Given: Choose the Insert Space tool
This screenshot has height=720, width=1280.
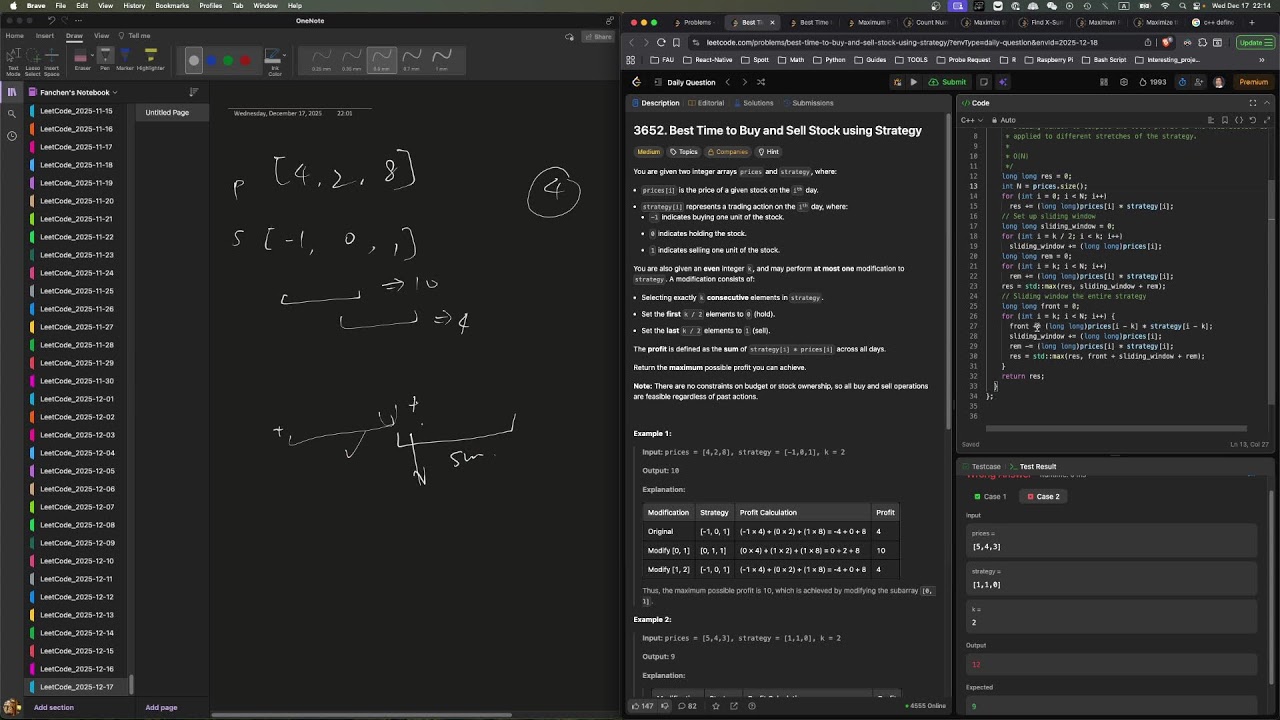Looking at the screenshot, I should [x=51, y=61].
